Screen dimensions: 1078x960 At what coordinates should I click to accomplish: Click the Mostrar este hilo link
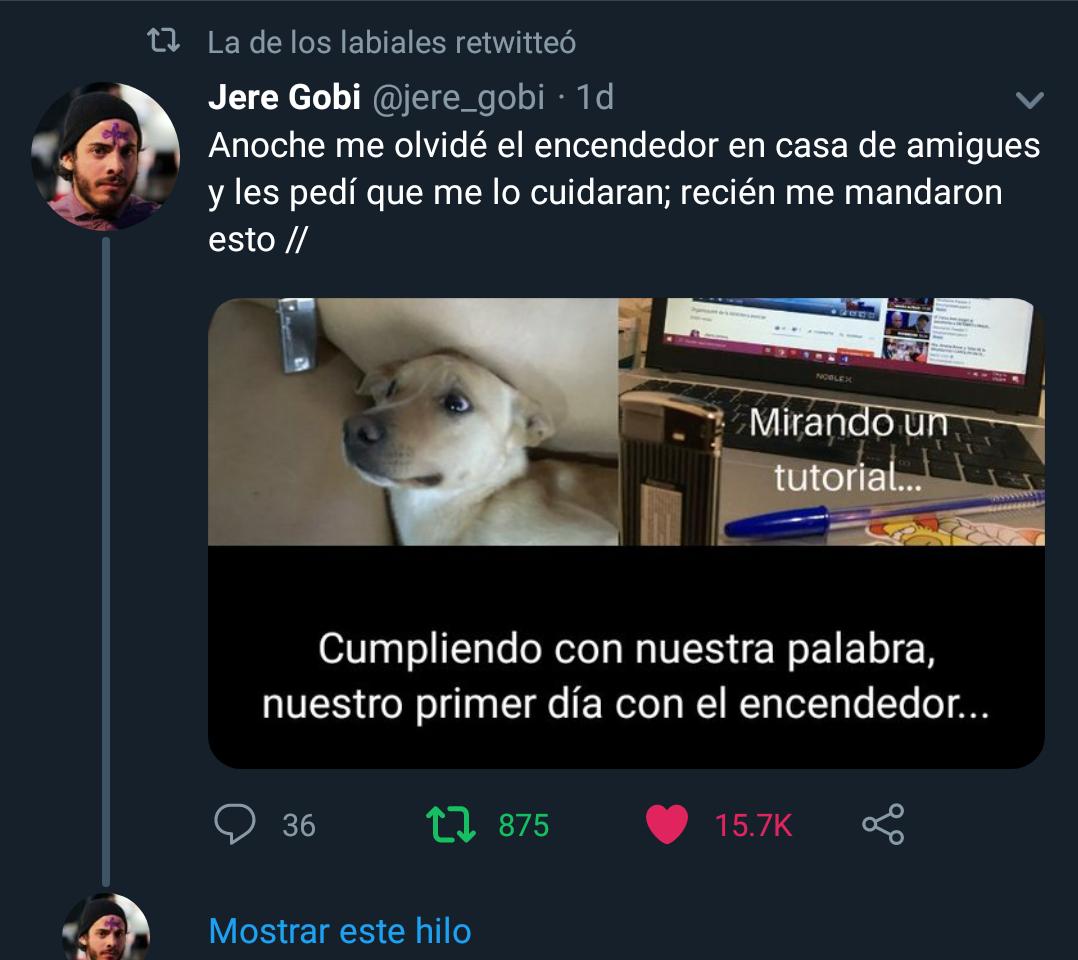pos(340,931)
